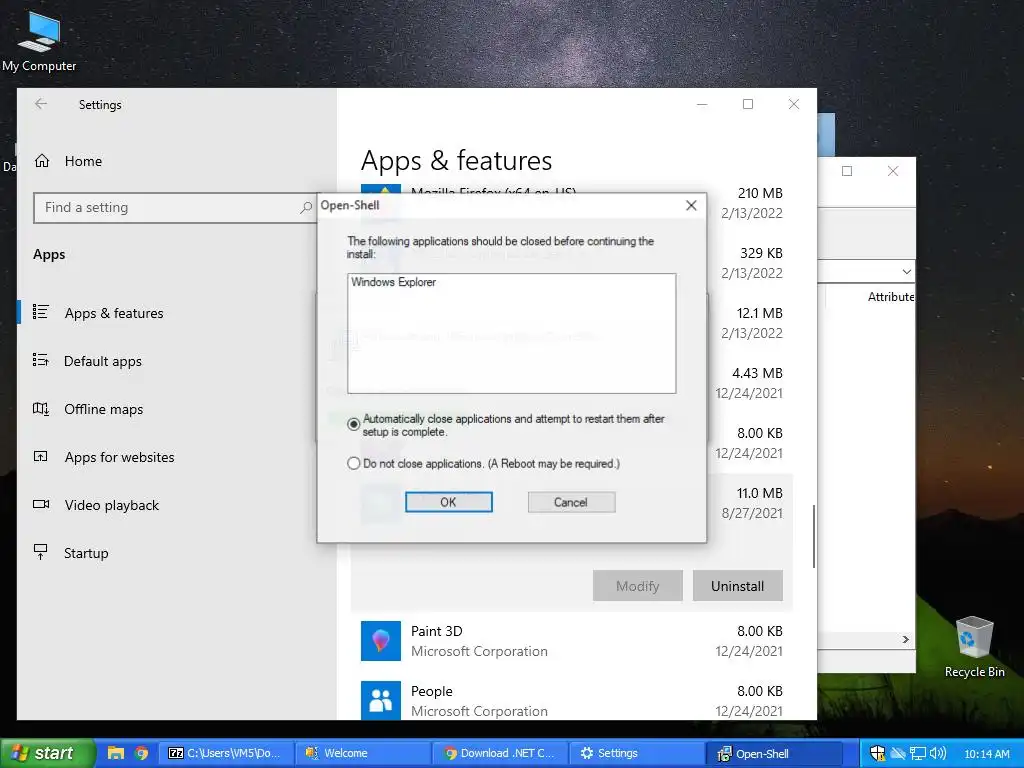Maximize the background window behind Settings
Image resolution: width=1024 pixels, height=768 pixels.
pyautogui.click(x=847, y=171)
